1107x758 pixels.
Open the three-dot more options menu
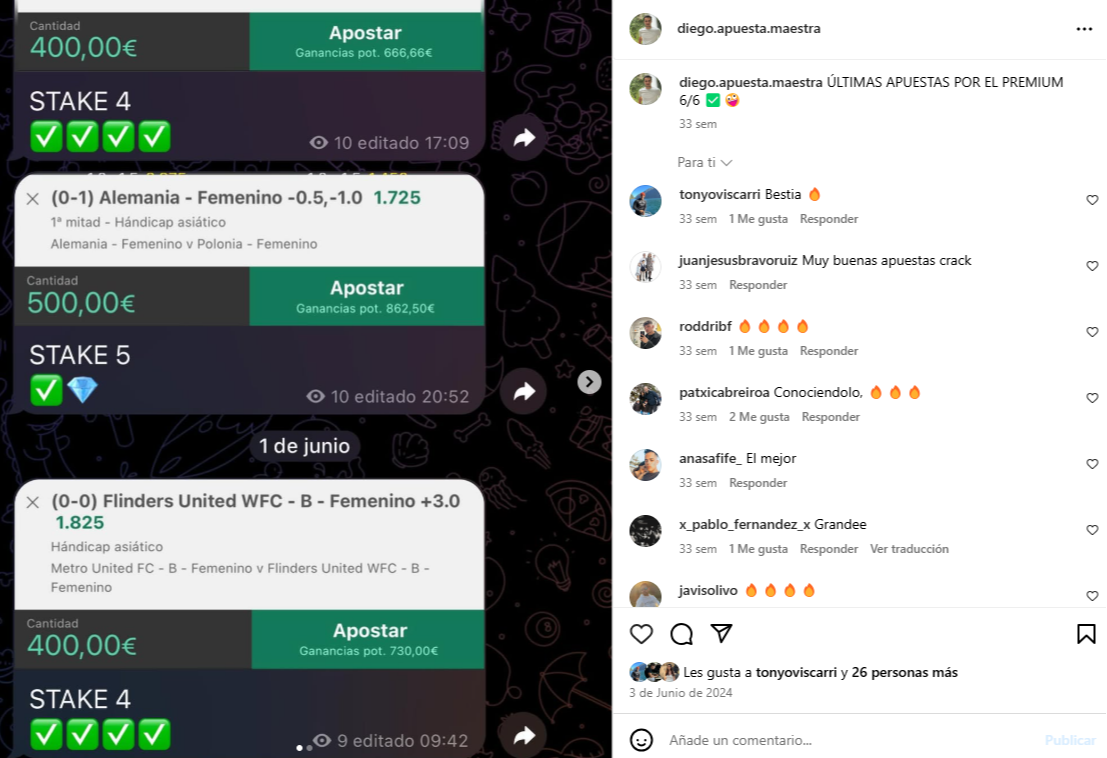(1084, 29)
